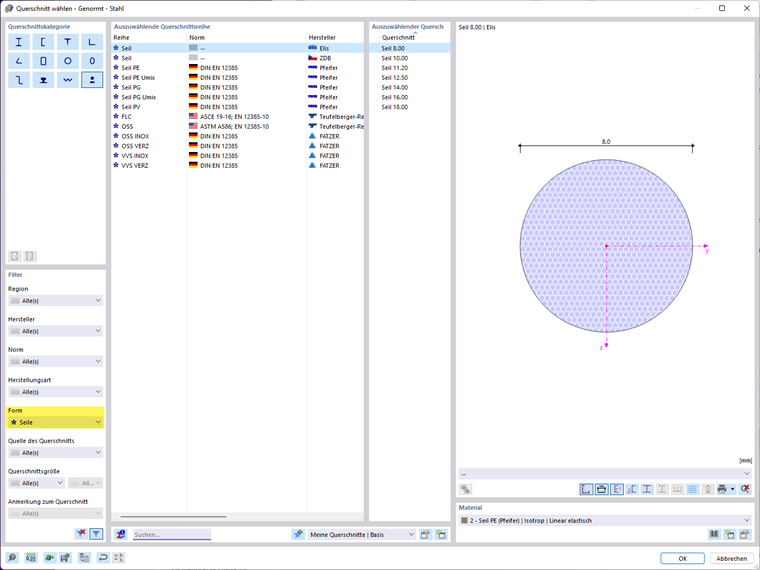760x570 pixels.
Task: Select the FLC series row
Action: [x=238, y=117]
